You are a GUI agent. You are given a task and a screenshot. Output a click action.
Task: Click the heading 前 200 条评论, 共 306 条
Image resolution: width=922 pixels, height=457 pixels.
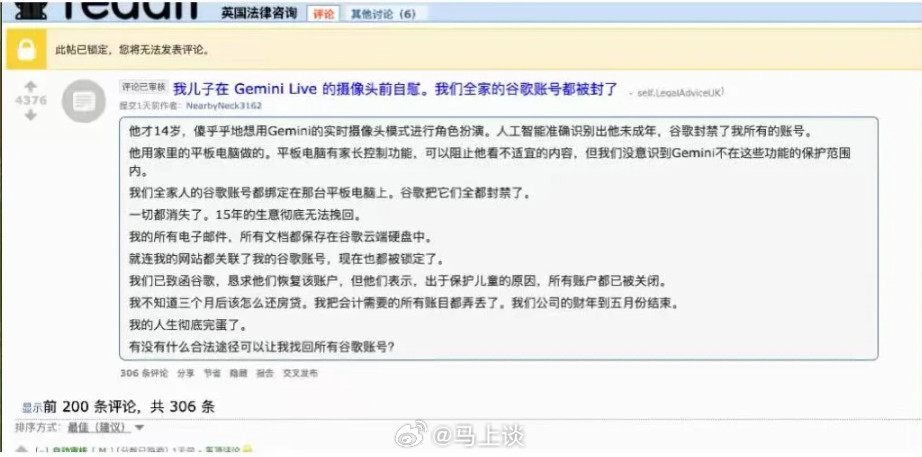pyautogui.click(x=129, y=407)
